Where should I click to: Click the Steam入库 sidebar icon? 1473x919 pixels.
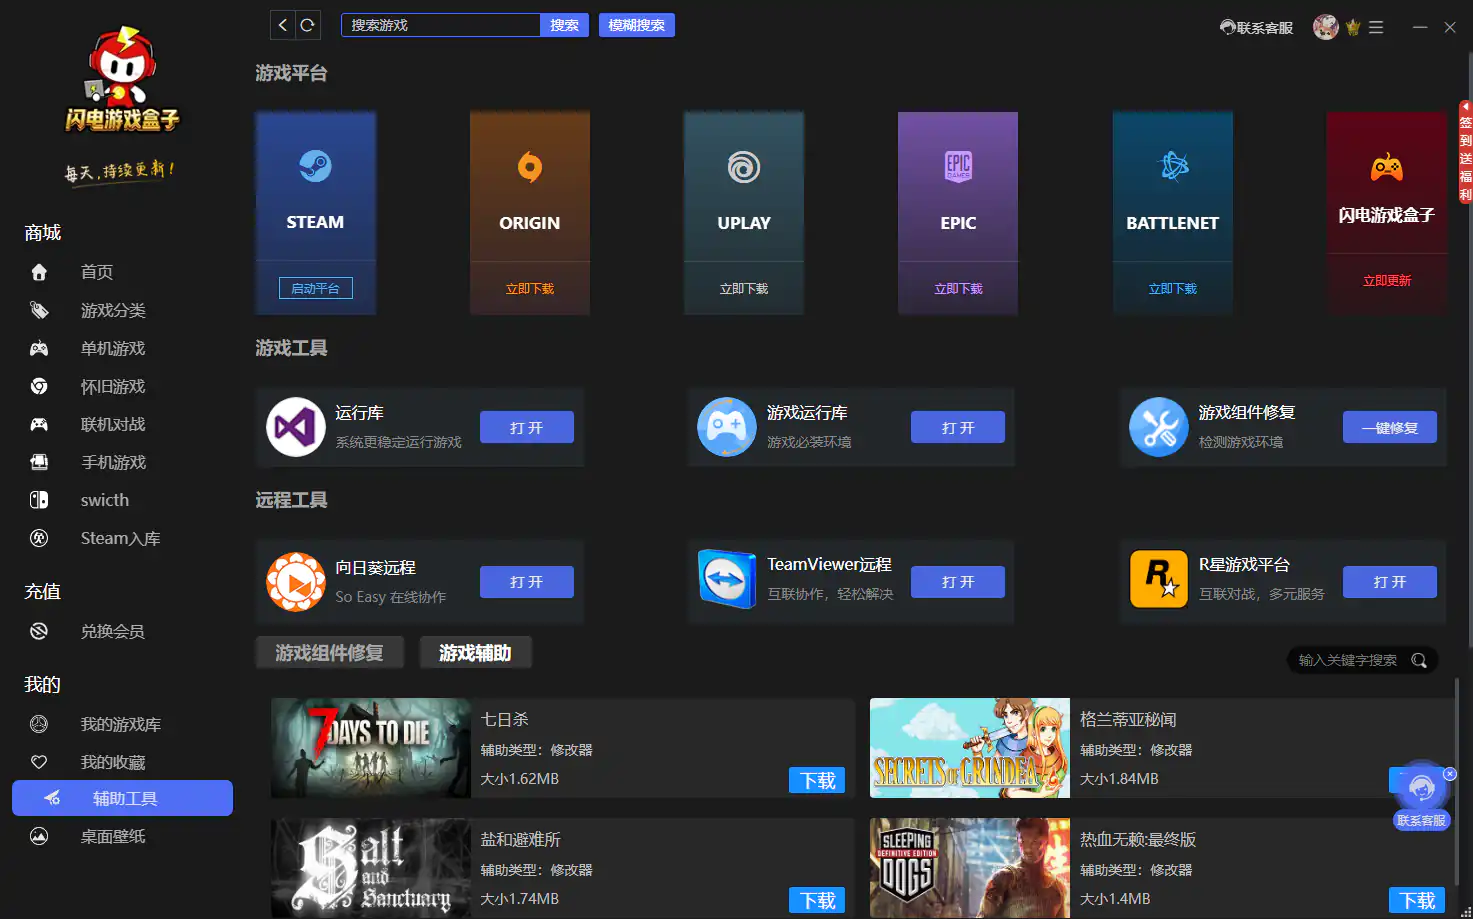[x=39, y=538]
